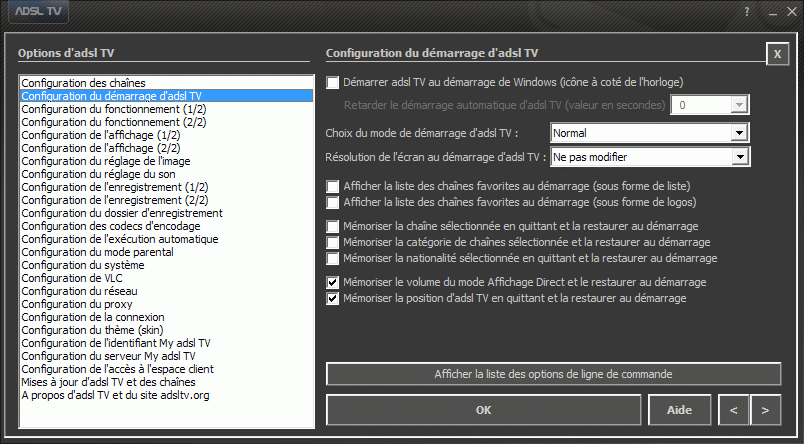The width and height of the screenshot is (804, 444).
Task: Open Configuration du réseau
Action: (x=167, y=291)
